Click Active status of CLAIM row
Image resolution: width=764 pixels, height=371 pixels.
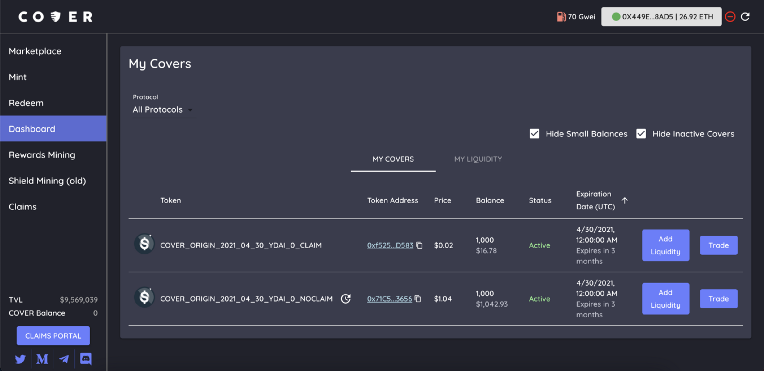[x=539, y=245]
